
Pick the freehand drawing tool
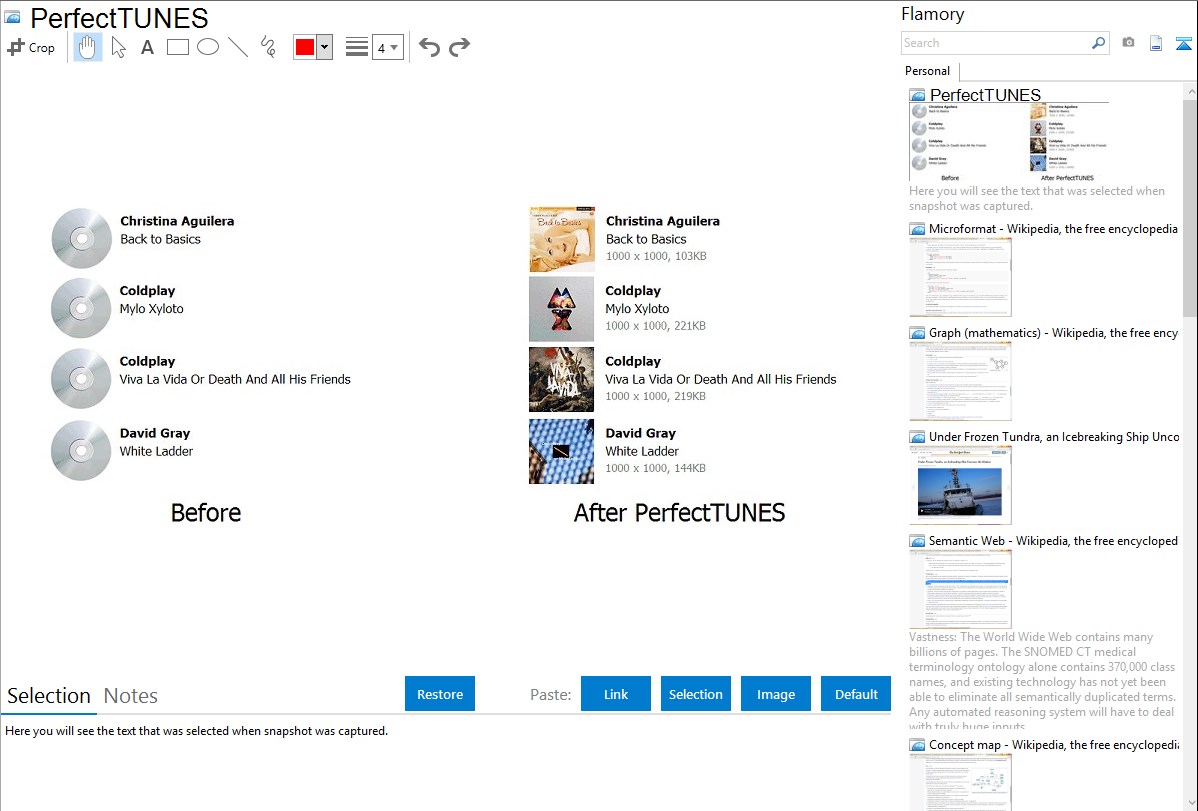268,47
